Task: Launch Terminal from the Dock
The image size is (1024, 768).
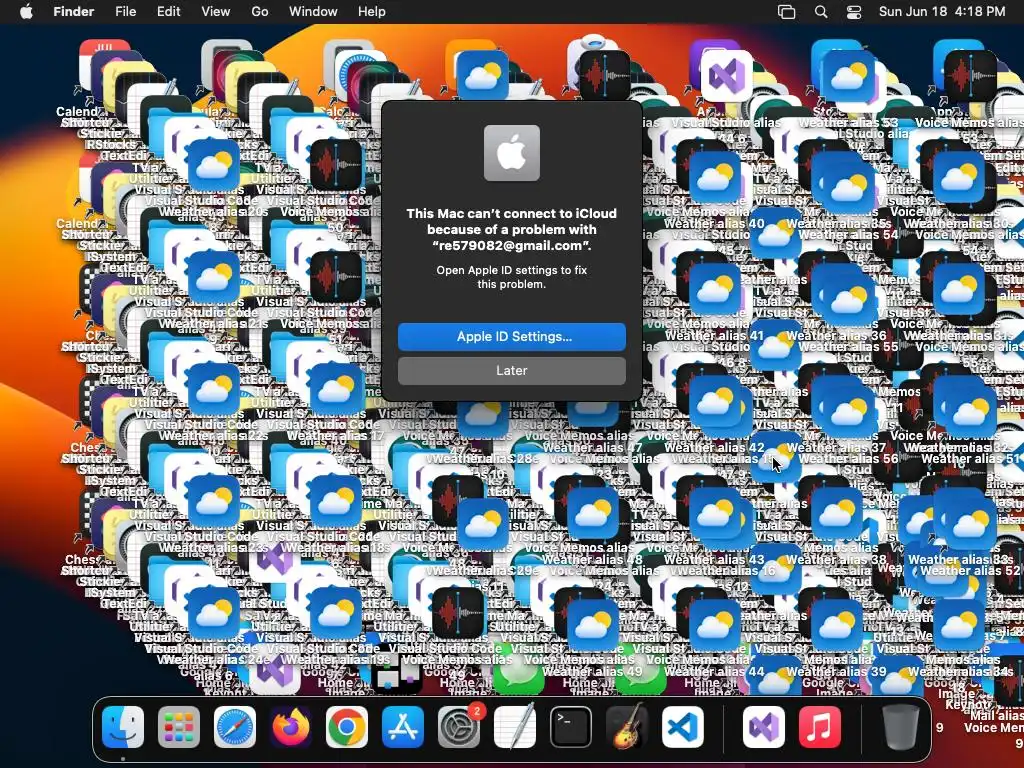Action: pyautogui.click(x=571, y=727)
